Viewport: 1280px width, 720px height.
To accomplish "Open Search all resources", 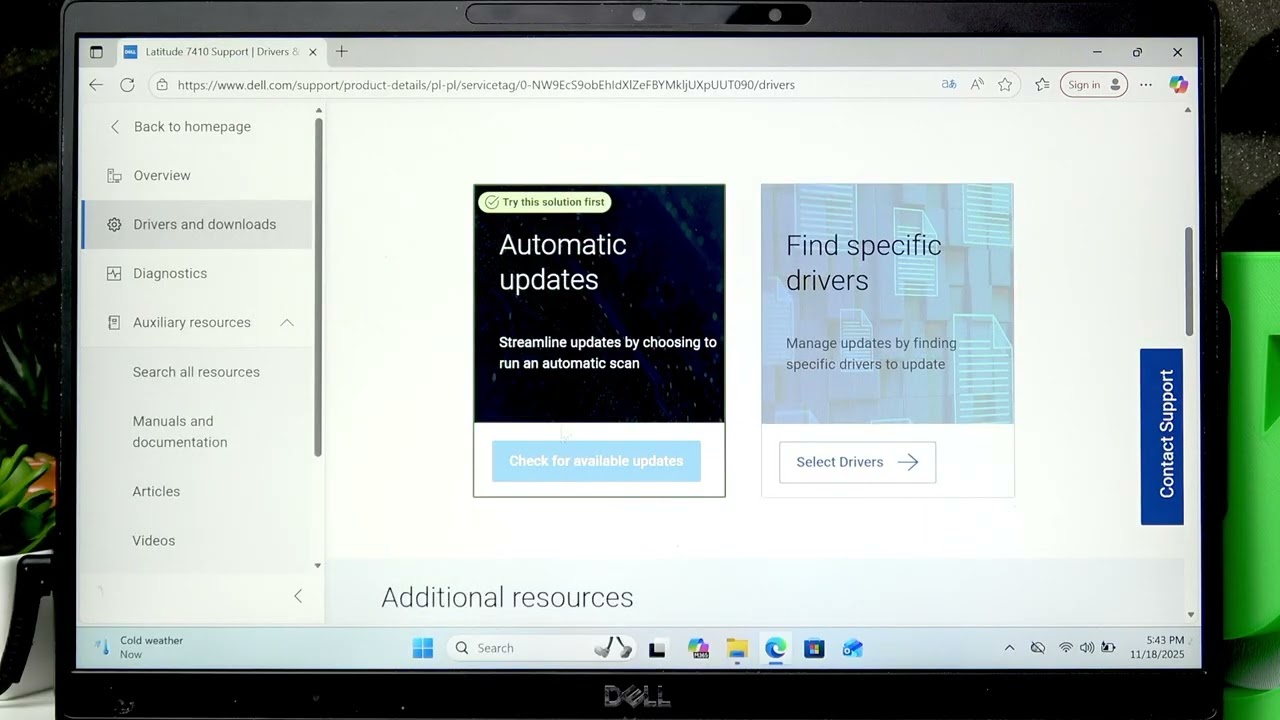I will pos(196,372).
